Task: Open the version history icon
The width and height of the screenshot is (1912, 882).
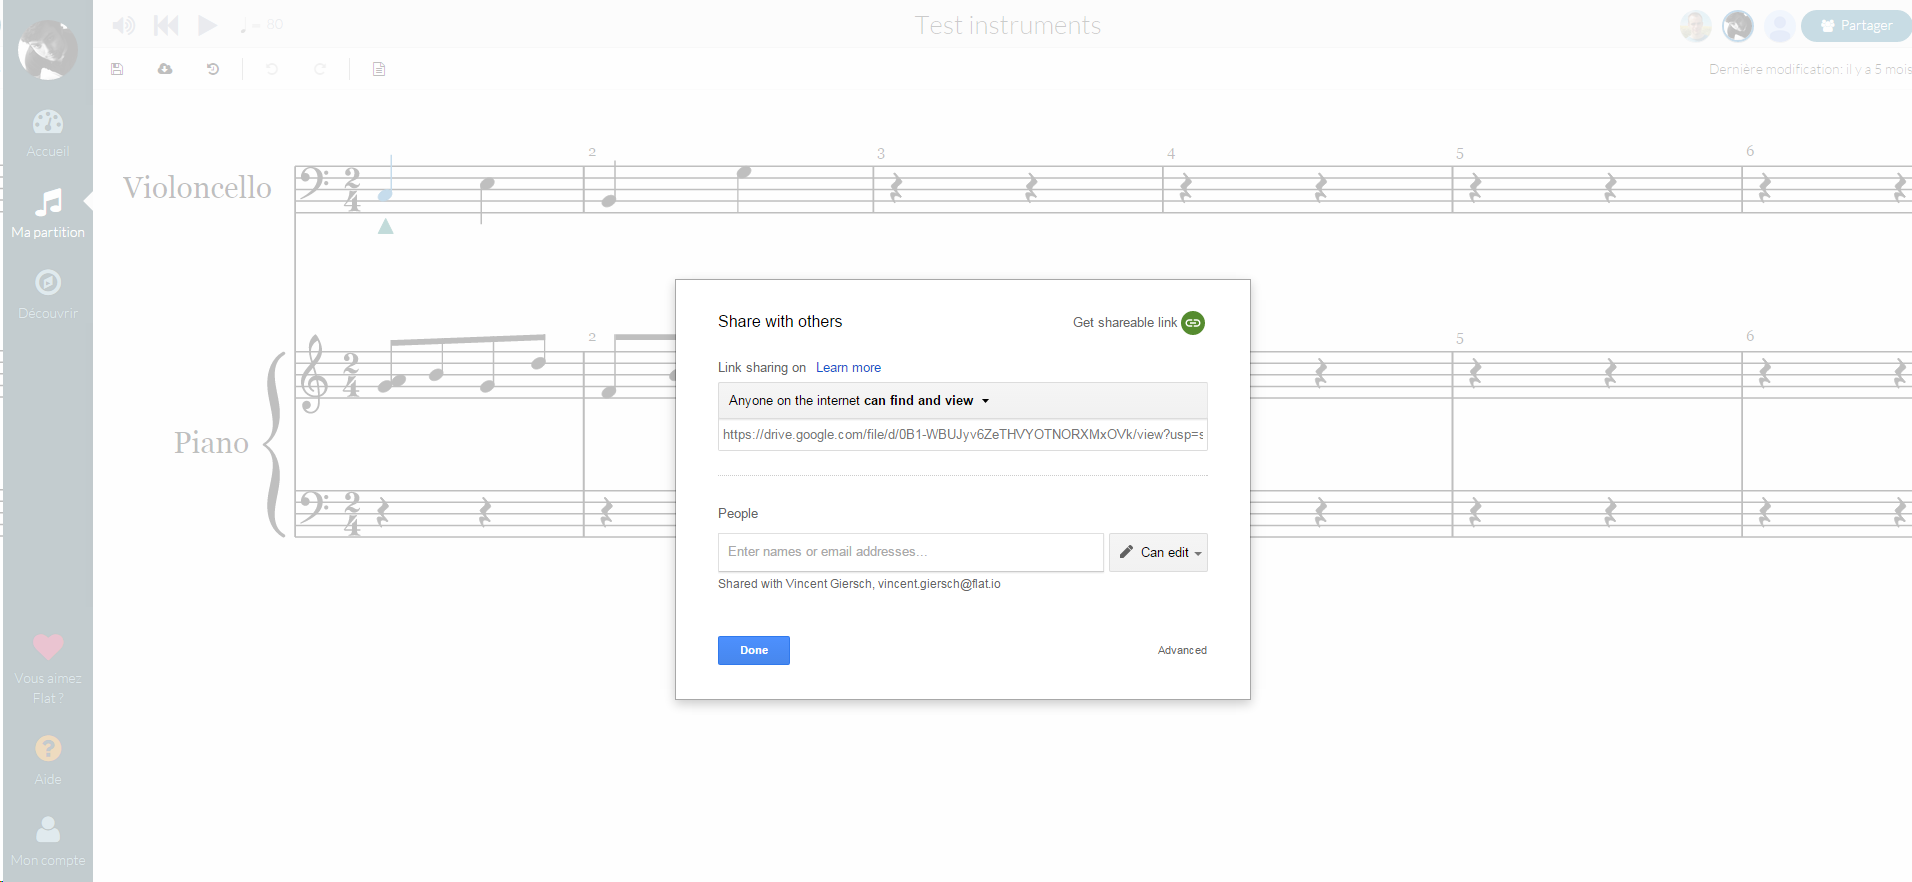Action: point(213,69)
